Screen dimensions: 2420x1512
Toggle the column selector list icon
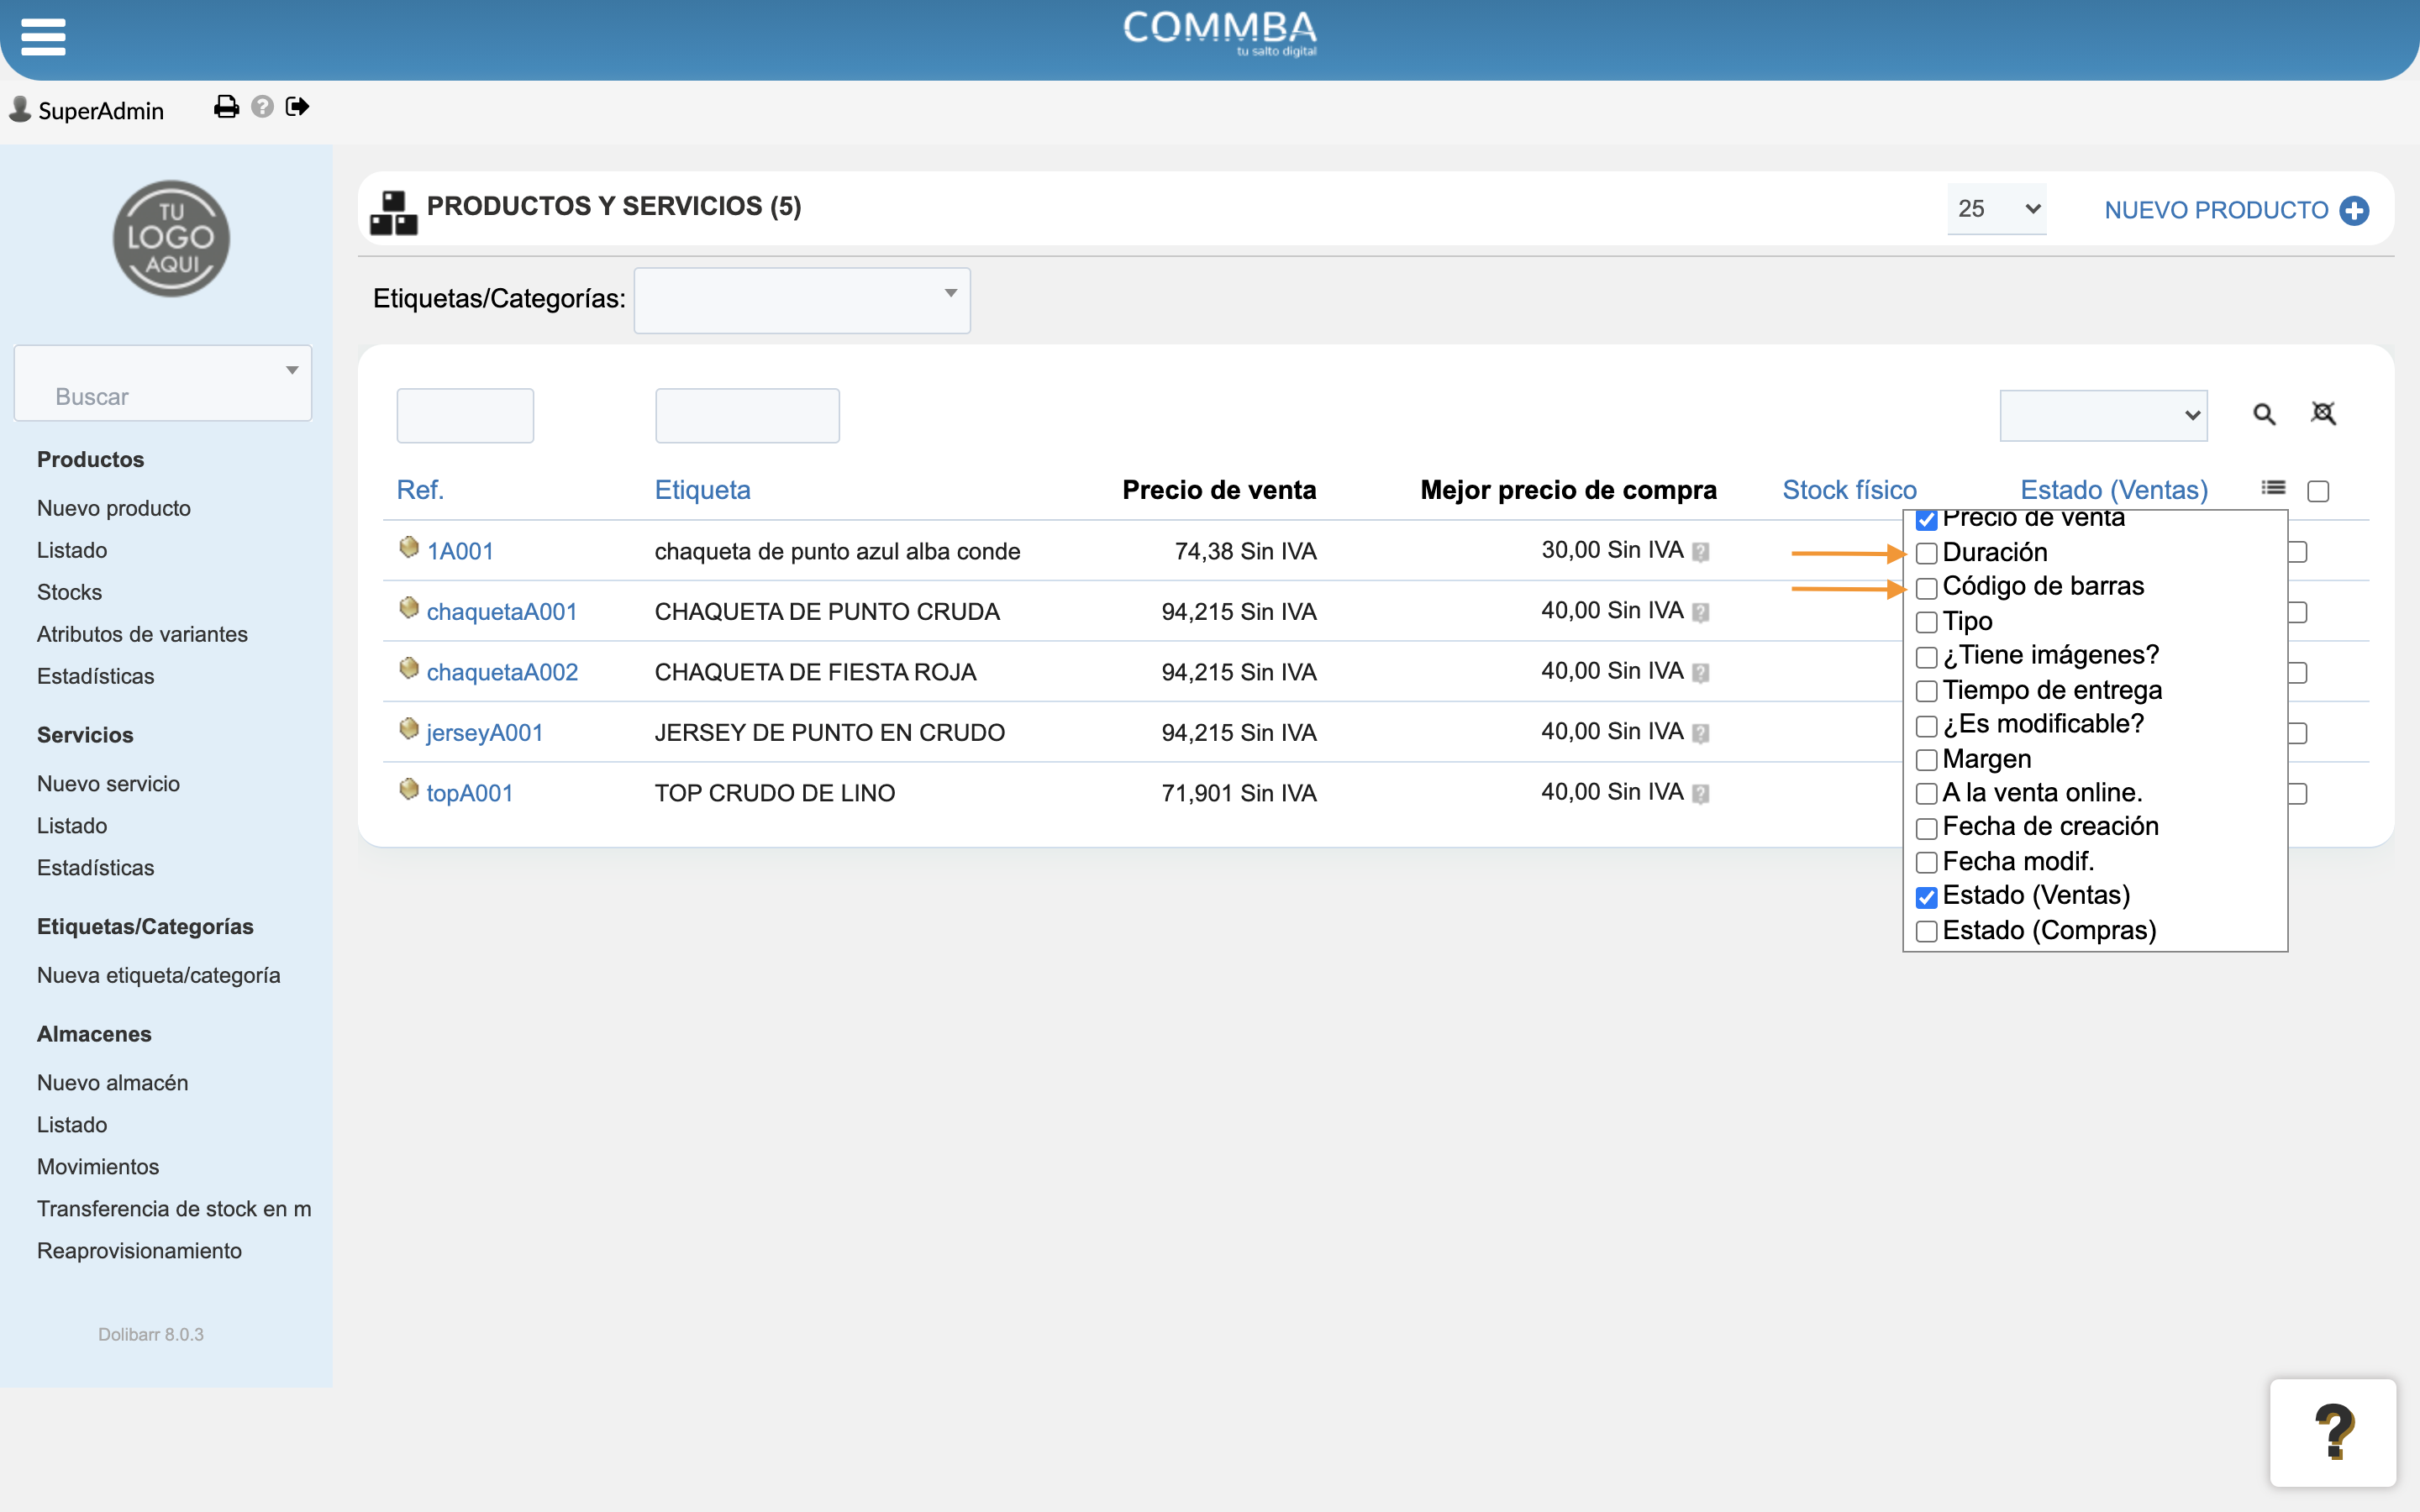[x=2273, y=488]
